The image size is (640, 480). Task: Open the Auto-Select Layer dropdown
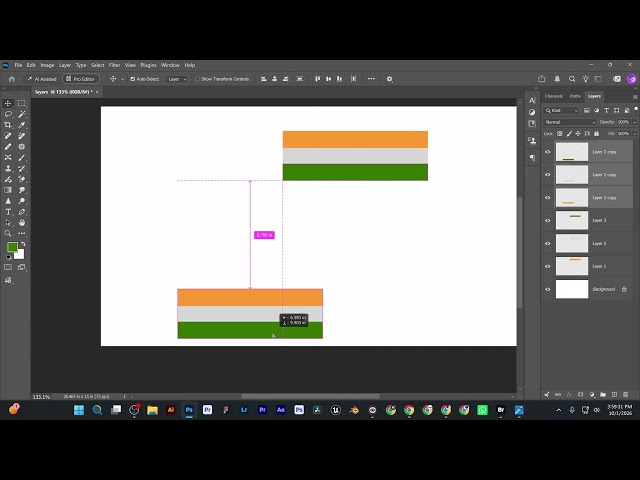point(177,79)
